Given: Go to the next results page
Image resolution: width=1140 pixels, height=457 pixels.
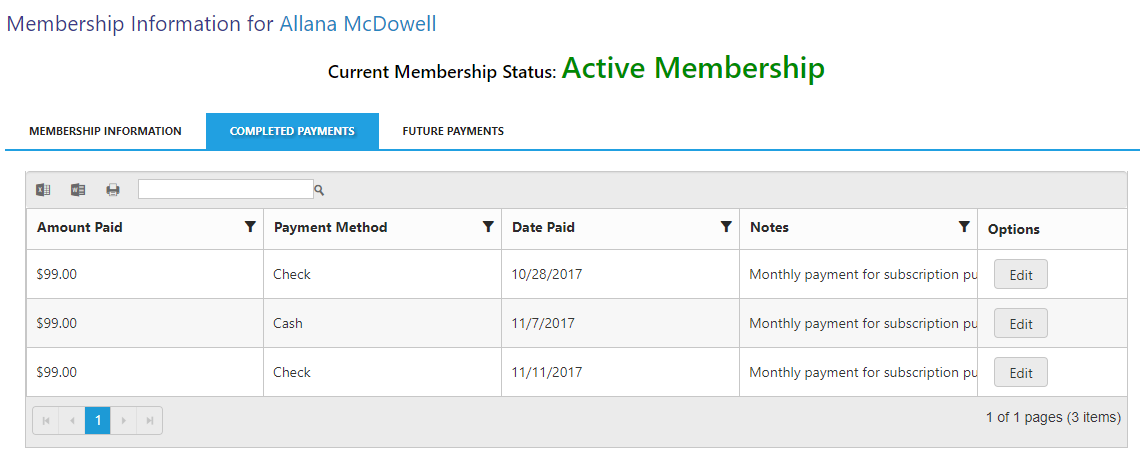Looking at the screenshot, I should point(124,421).
